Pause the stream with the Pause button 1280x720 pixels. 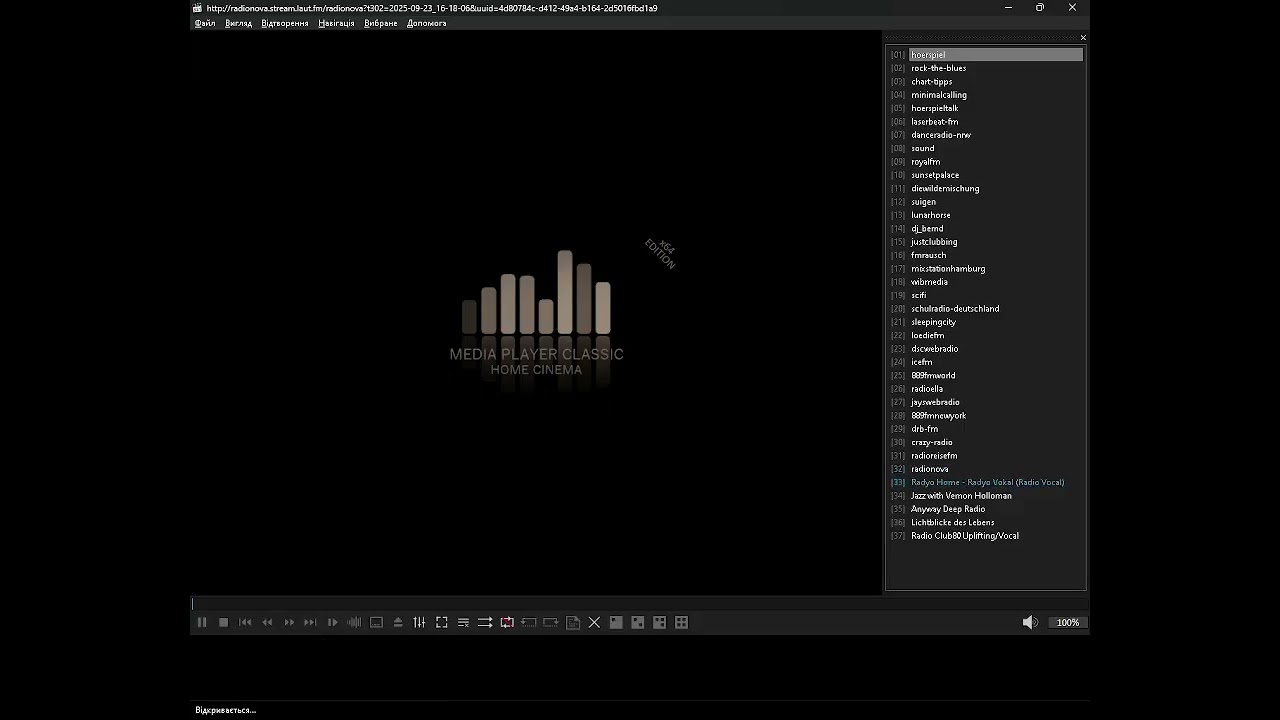click(202, 622)
